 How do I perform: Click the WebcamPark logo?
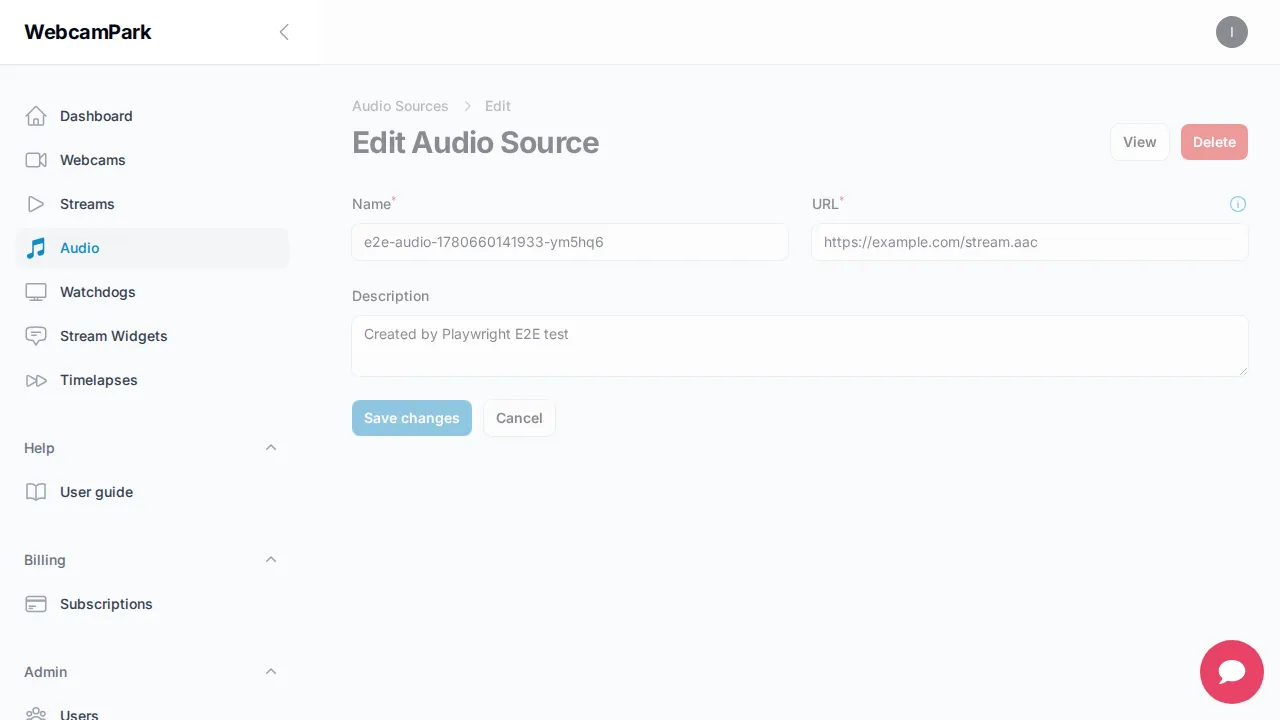tap(88, 32)
